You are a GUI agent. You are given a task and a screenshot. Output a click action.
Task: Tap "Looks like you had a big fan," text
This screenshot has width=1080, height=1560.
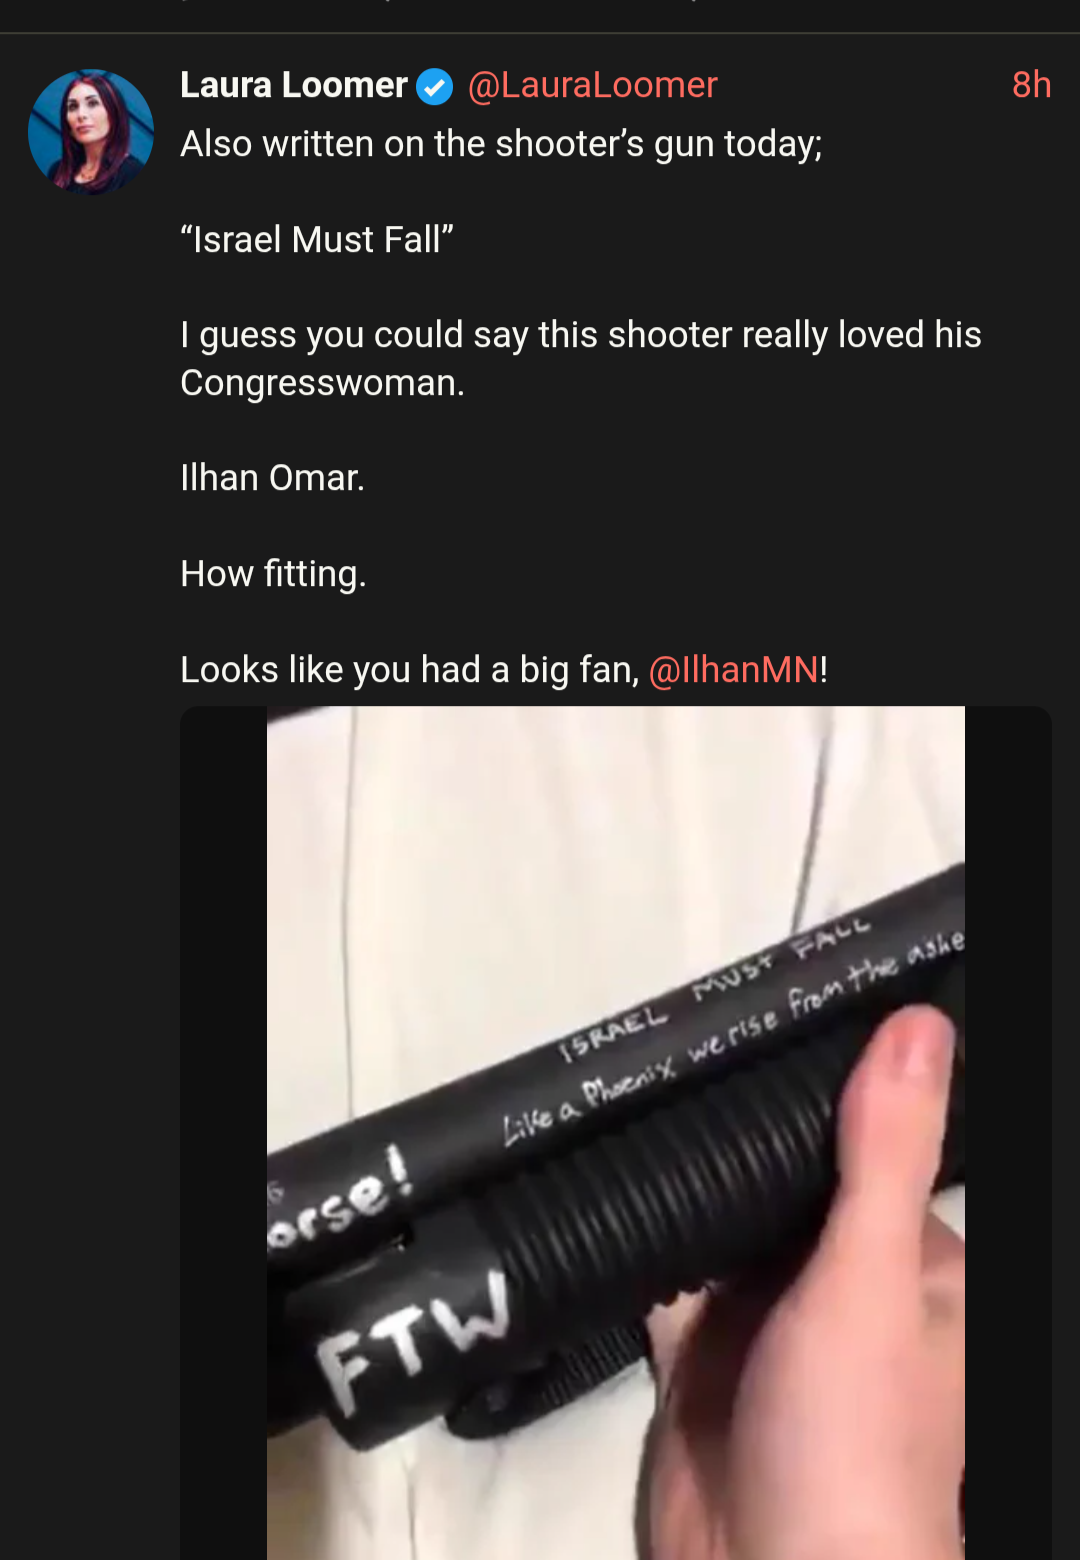(x=410, y=669)
